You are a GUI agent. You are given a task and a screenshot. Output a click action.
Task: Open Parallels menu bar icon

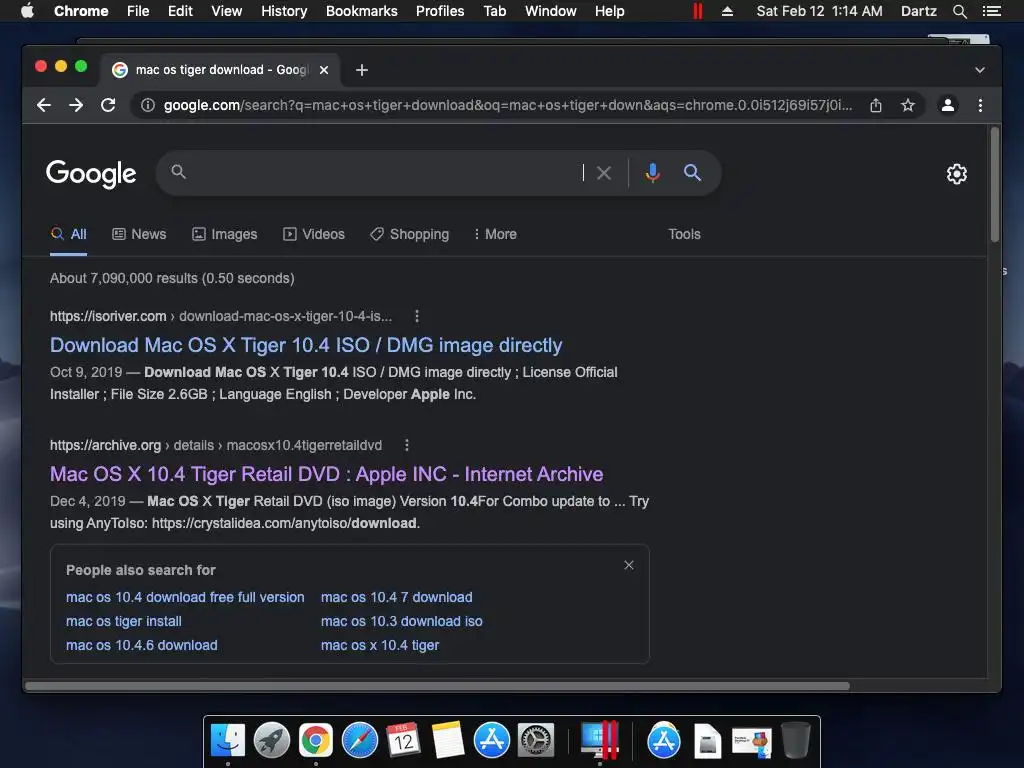pos(697,11)
